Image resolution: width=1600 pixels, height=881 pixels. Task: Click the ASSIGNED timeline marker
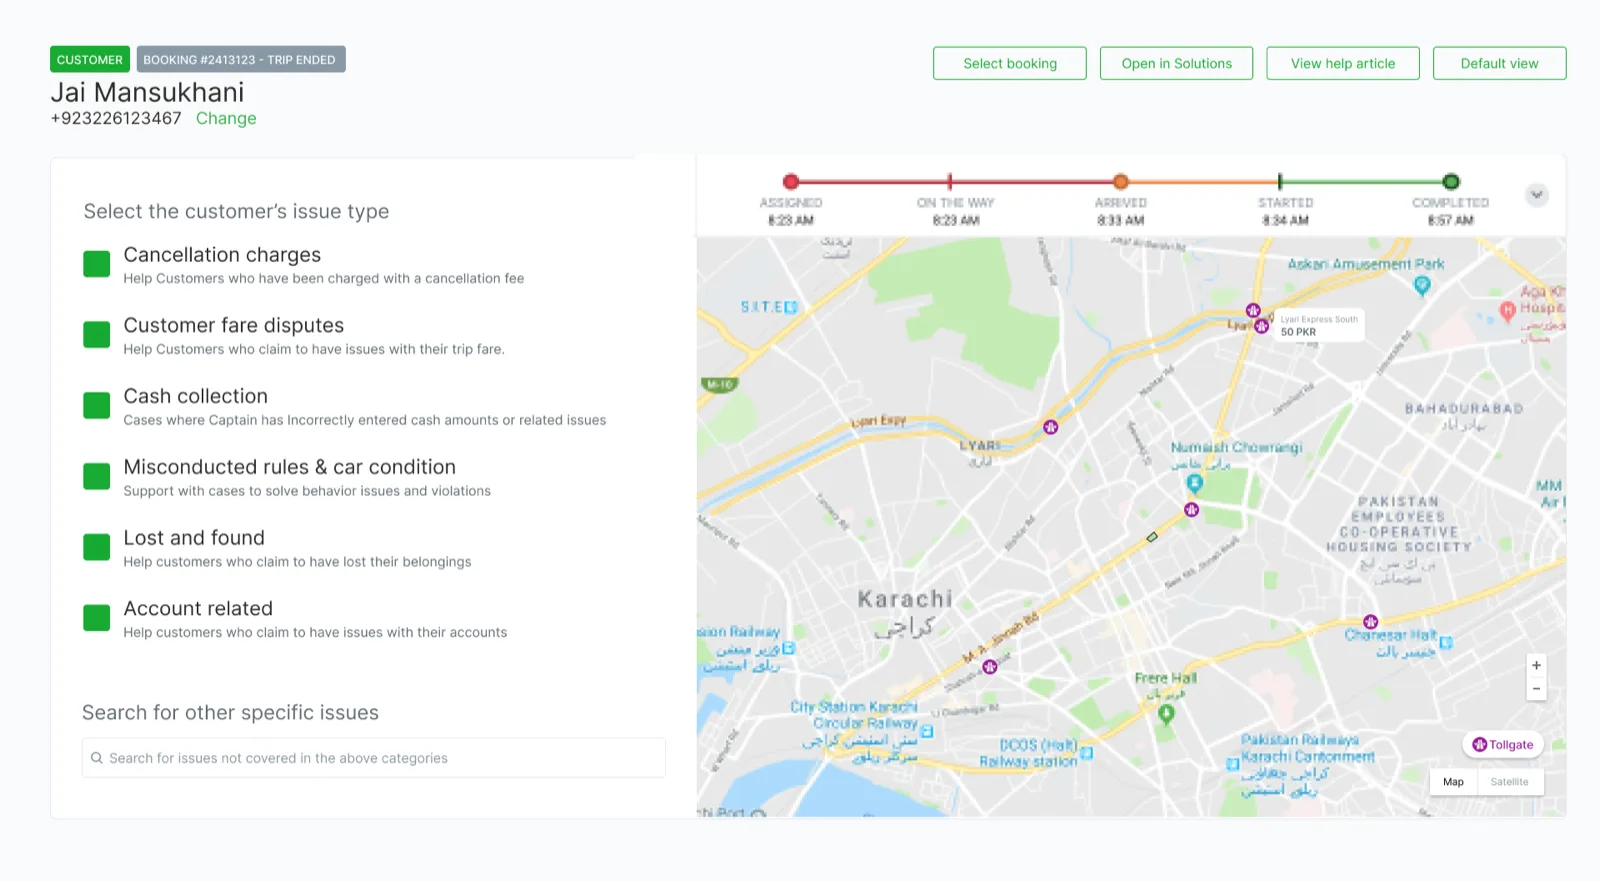click(x=791, y=182)
